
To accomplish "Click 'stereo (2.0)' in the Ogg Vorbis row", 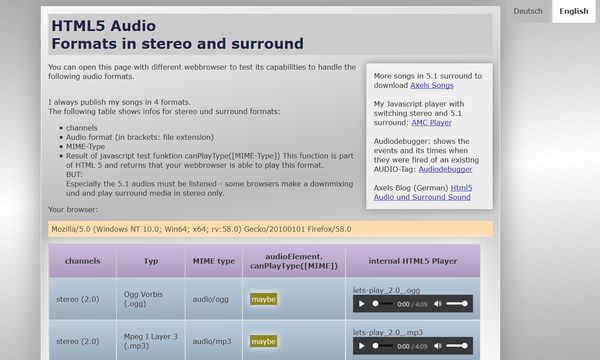I will (x=78, y=299).
